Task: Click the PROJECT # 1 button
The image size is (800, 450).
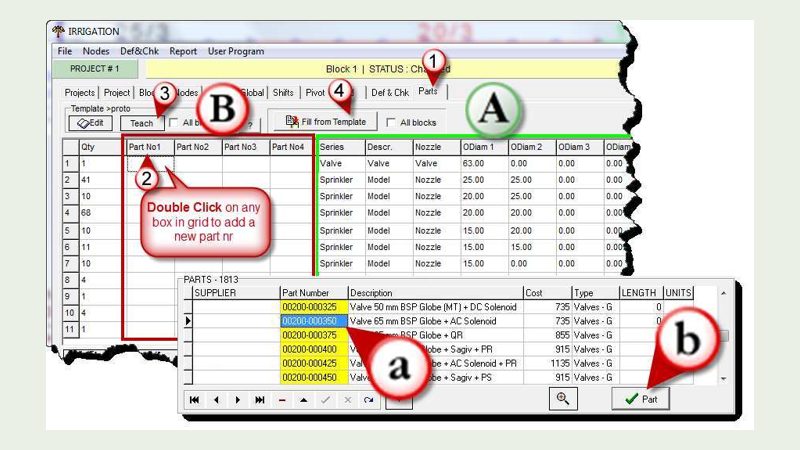Action: (x=94, y=68)
